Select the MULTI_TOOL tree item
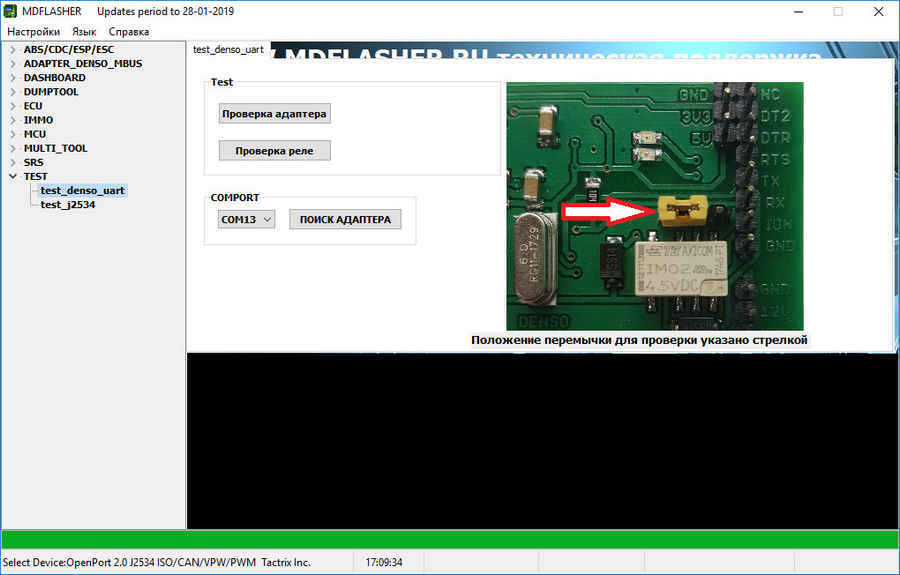 (55, 148)
